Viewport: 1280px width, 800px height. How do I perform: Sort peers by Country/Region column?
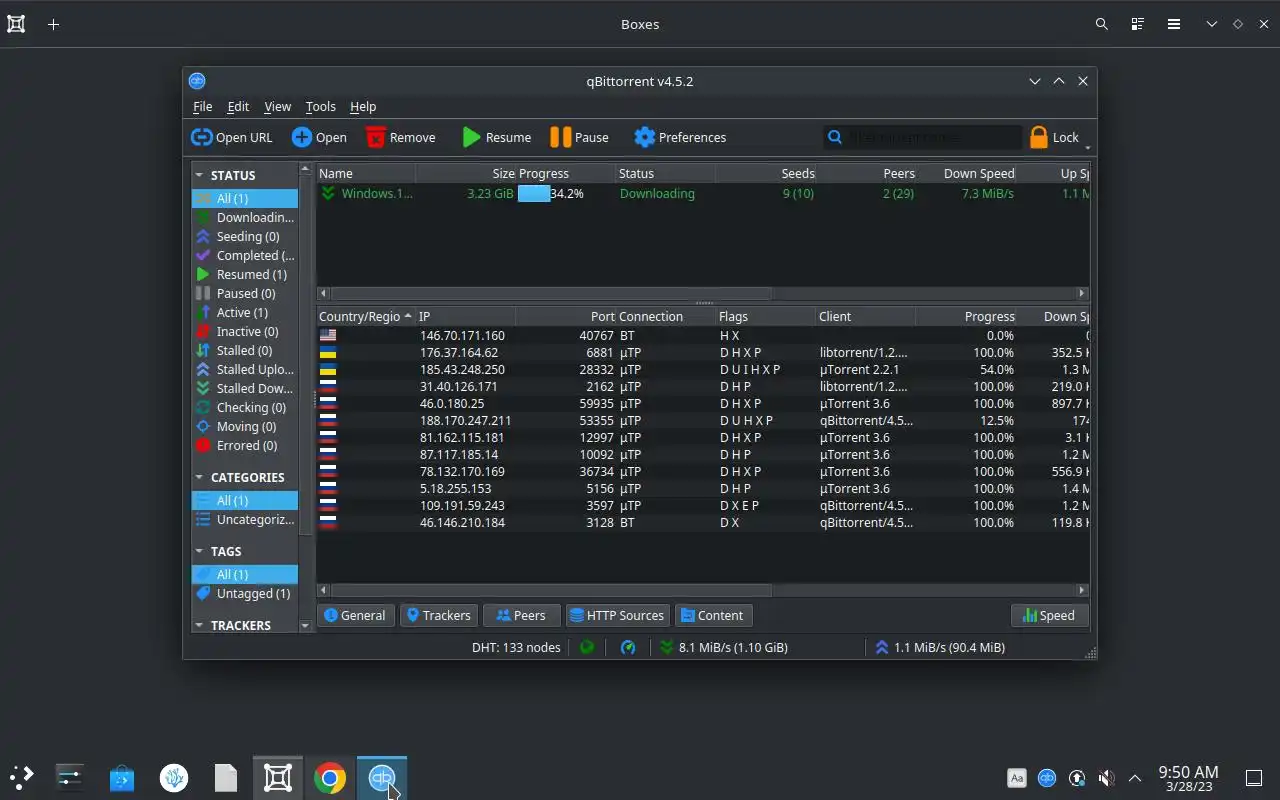point(366,316)
